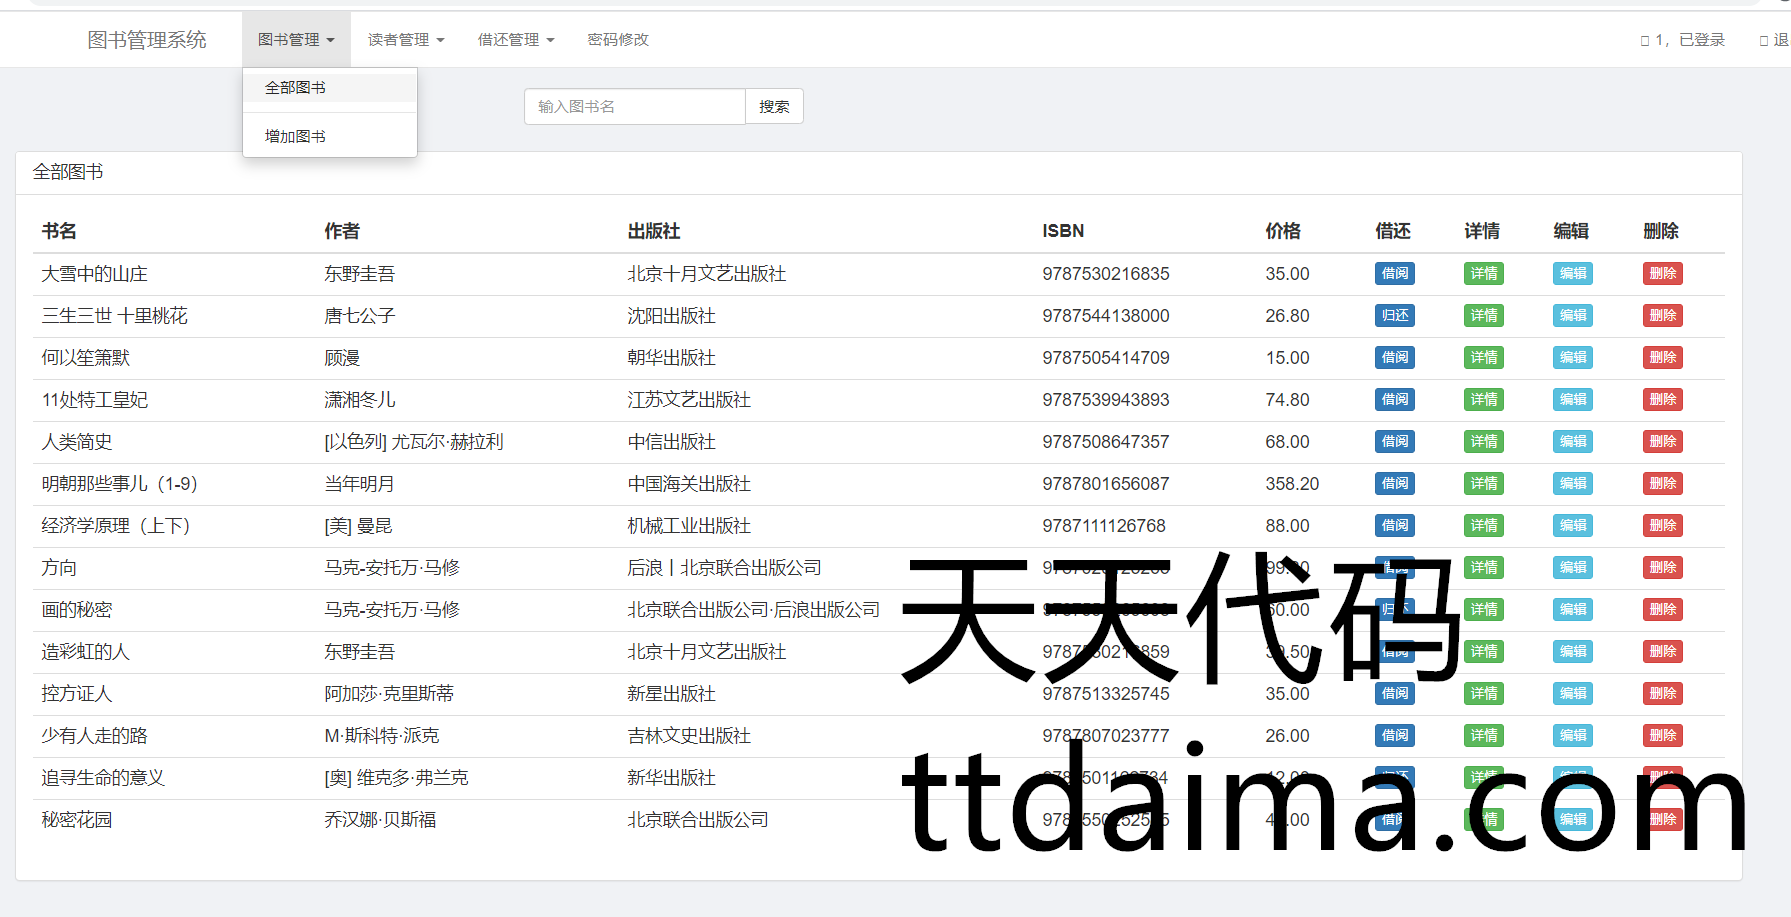The image size is (1791, 917).
Task: Open the 图书管理 dropdown menu
Action: click(296, 40)
